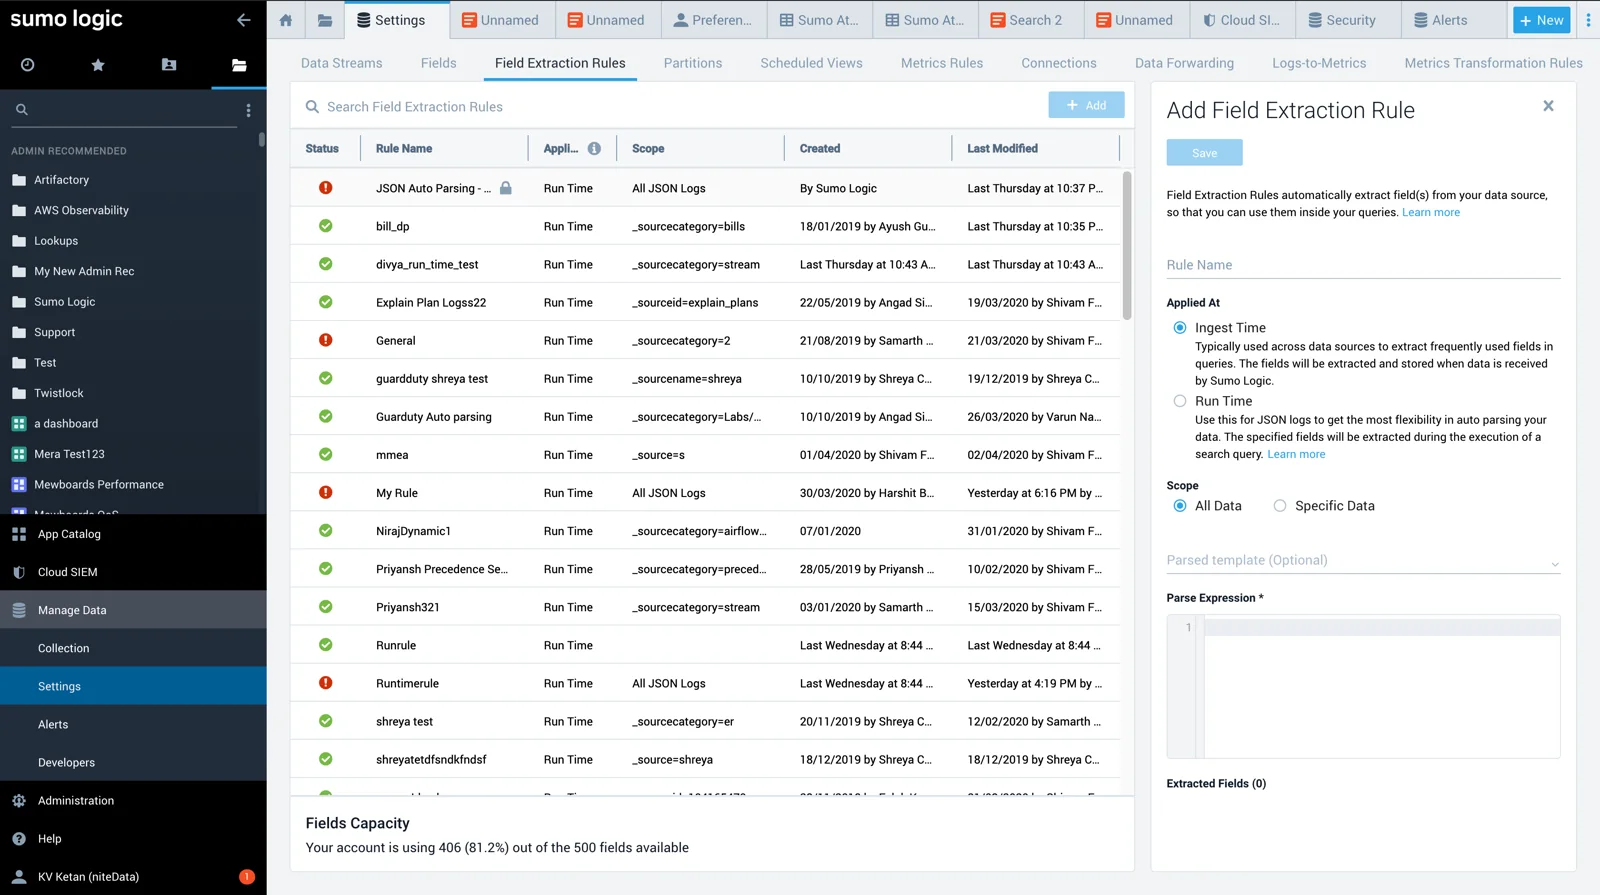Open the sidebar kebab options menu

click(248, 110)
